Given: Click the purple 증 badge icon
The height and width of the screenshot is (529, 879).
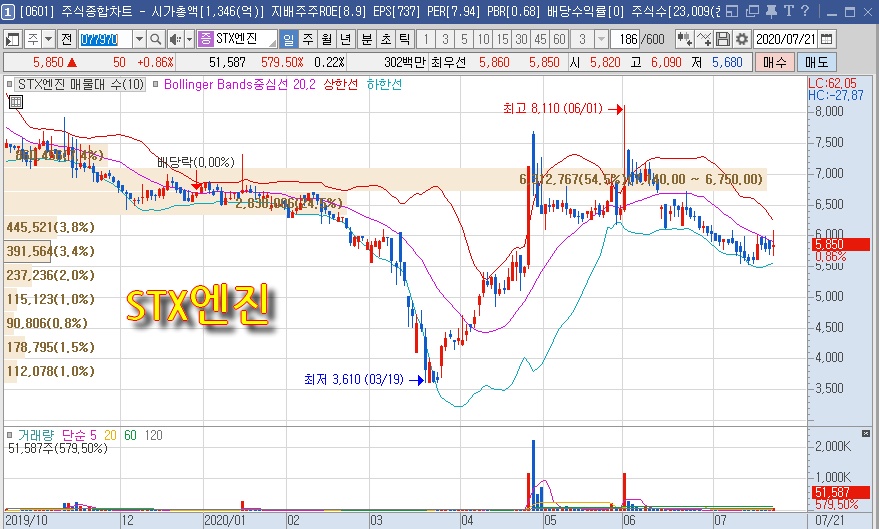Looking at the screenshot, I should [206, 39].
